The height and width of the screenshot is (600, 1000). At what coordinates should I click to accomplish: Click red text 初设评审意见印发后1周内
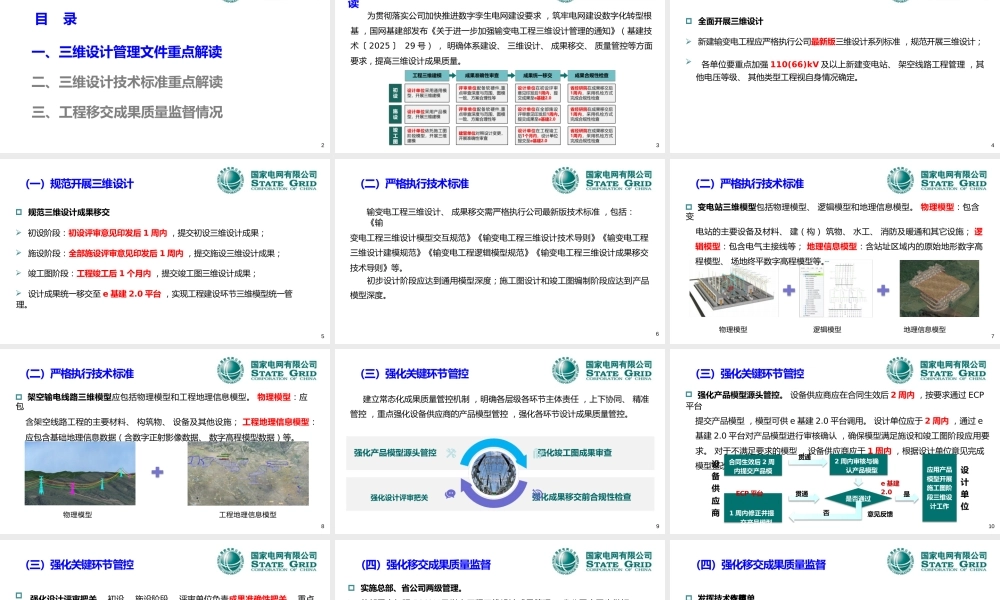(x=117, y=233)
